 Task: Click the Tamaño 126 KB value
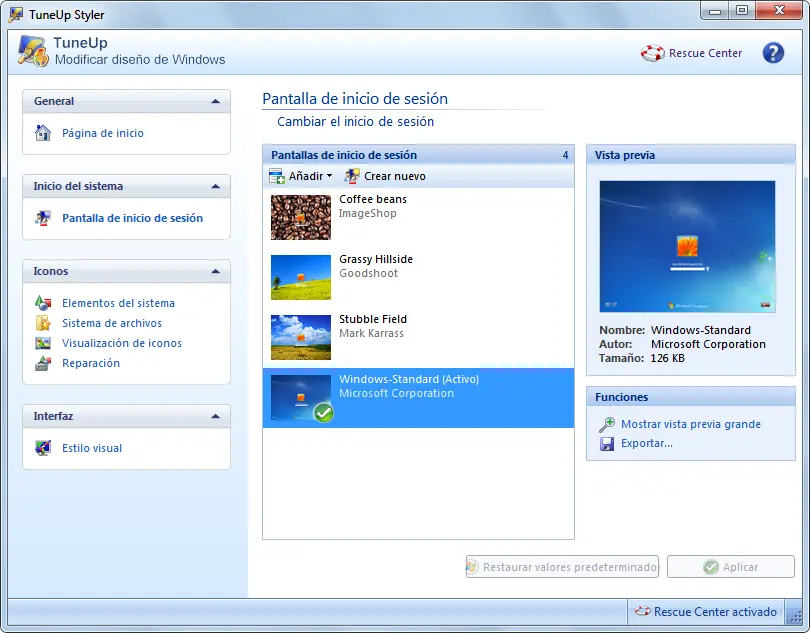click(x=667, y=358)
